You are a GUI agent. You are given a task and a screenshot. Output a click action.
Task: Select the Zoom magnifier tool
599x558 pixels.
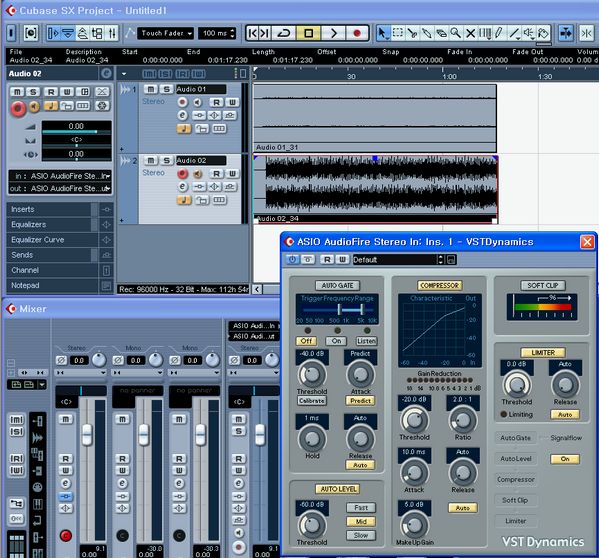pos(455,33)
